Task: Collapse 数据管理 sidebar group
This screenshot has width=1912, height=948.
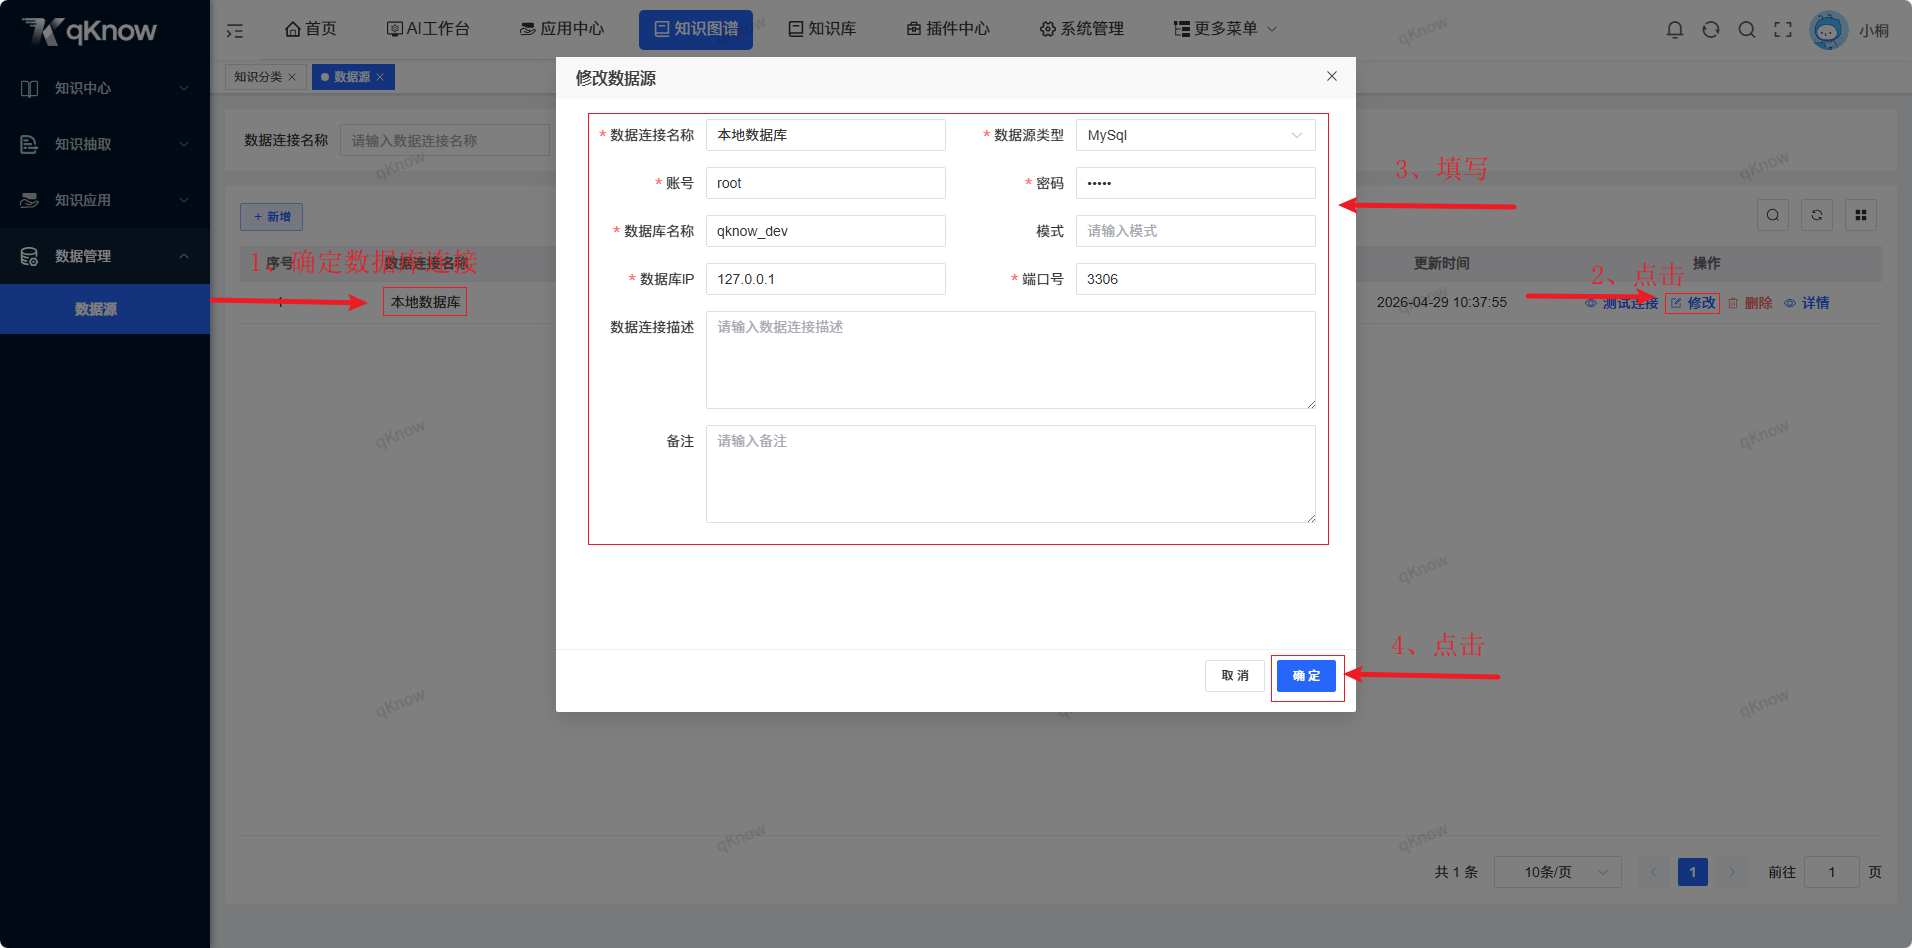Action: 105,256
